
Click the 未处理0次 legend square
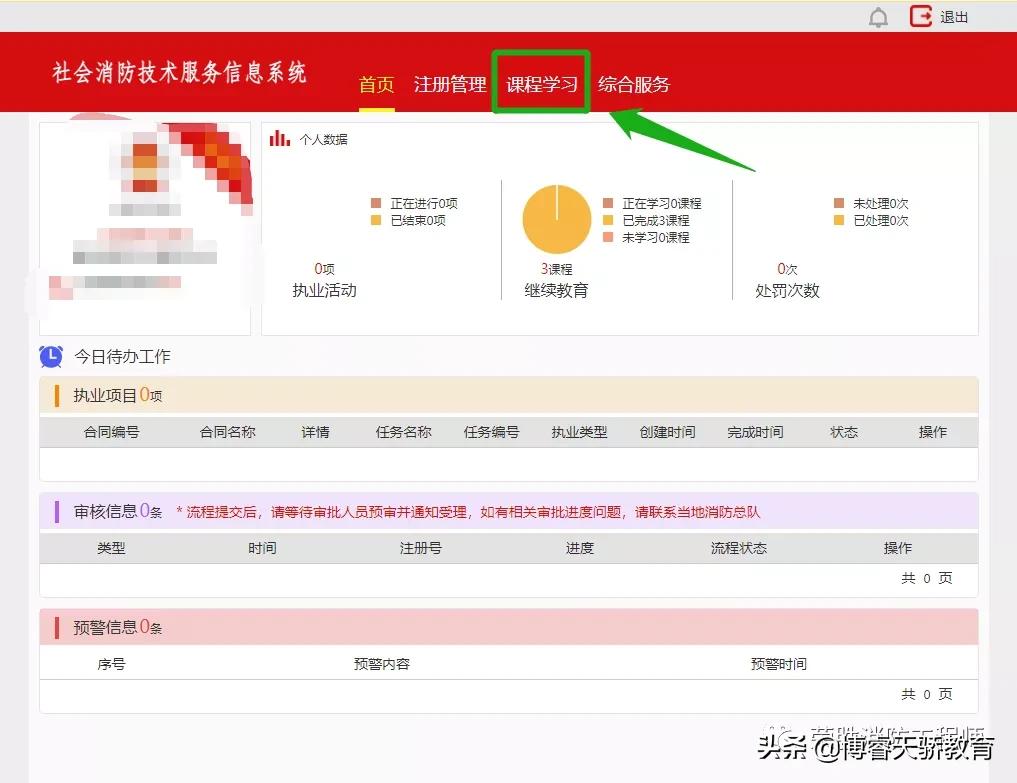point(837,203)
